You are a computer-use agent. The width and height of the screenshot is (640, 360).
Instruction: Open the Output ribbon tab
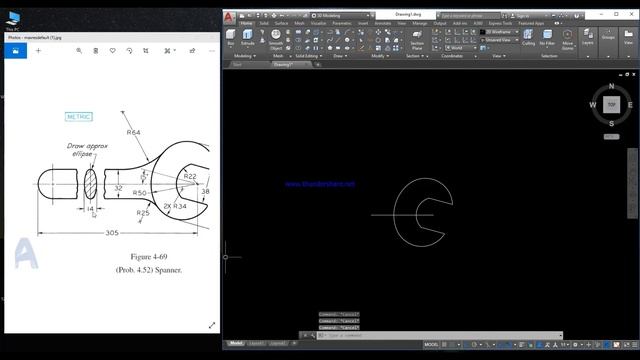[x=440, y=23]
